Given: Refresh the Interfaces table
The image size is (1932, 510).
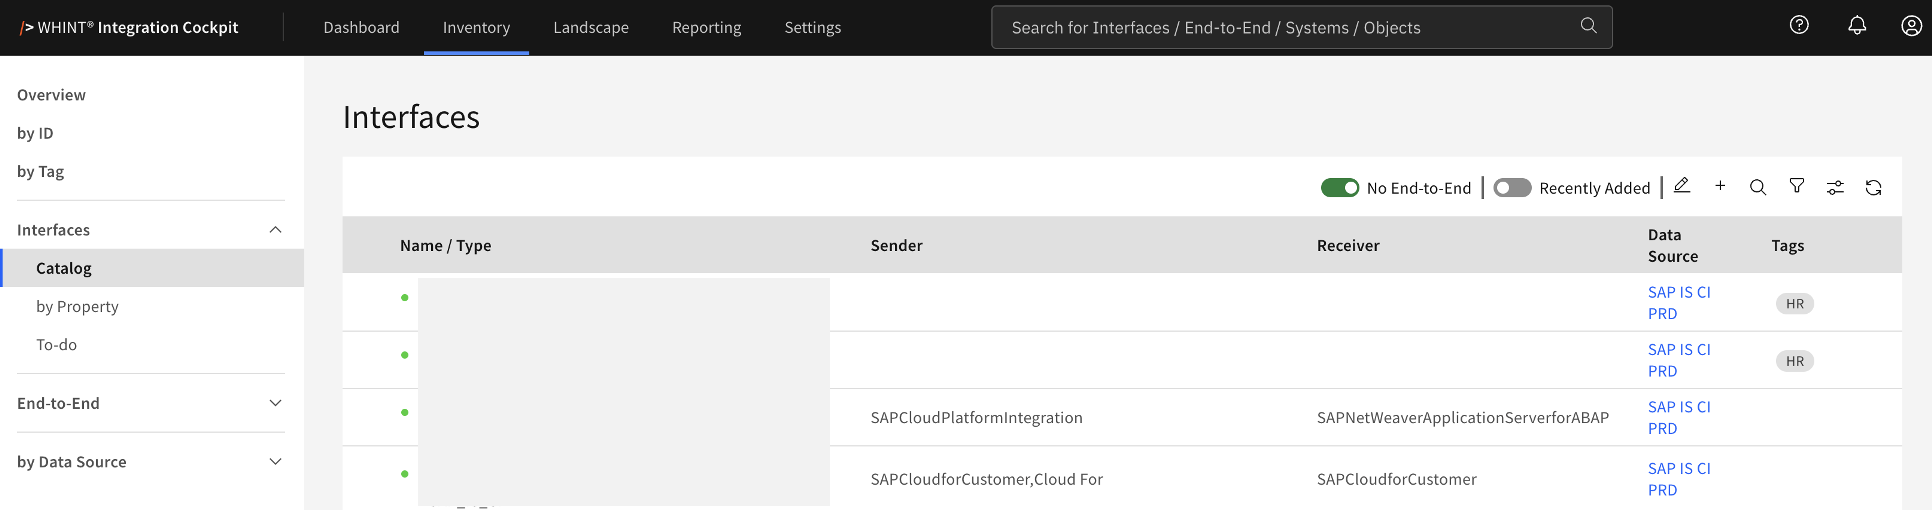Looking at the screenshot, I should point(1874,187).
